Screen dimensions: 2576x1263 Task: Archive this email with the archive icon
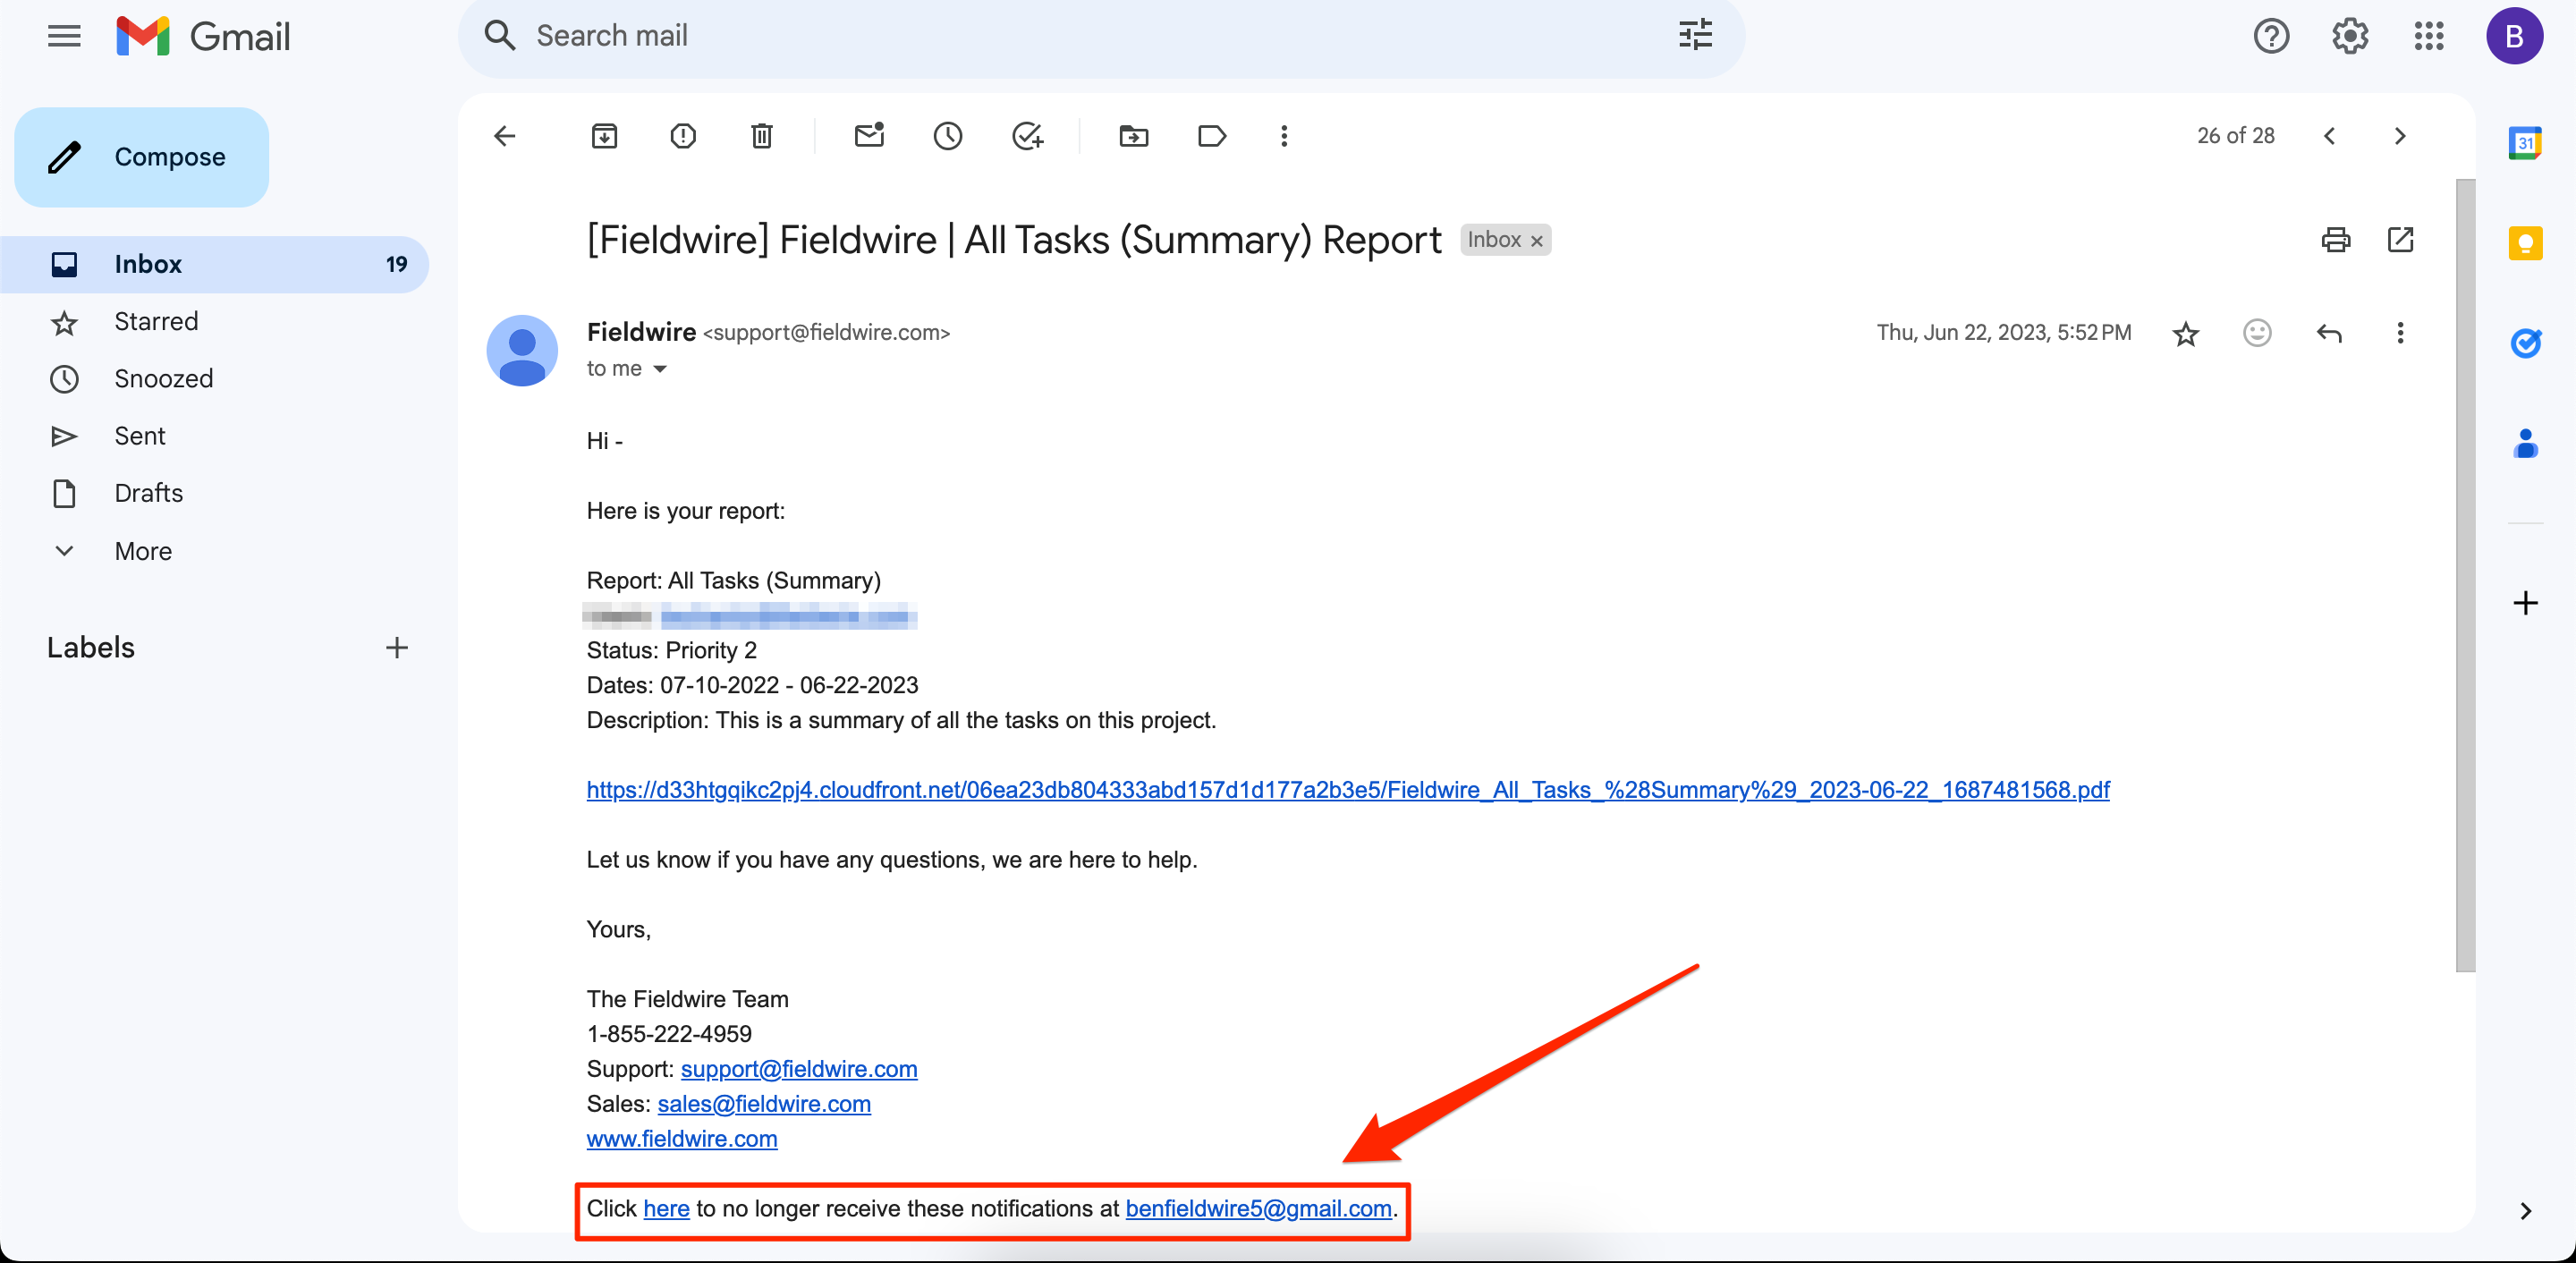click(x=604, y=136)
